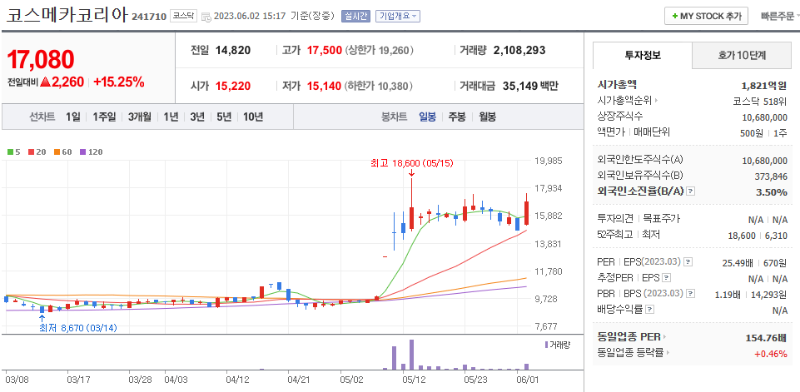This screenshot has height=392, width=800.
Task: Click the stock name 코스메카코리아
Action: tap(66, 14)
